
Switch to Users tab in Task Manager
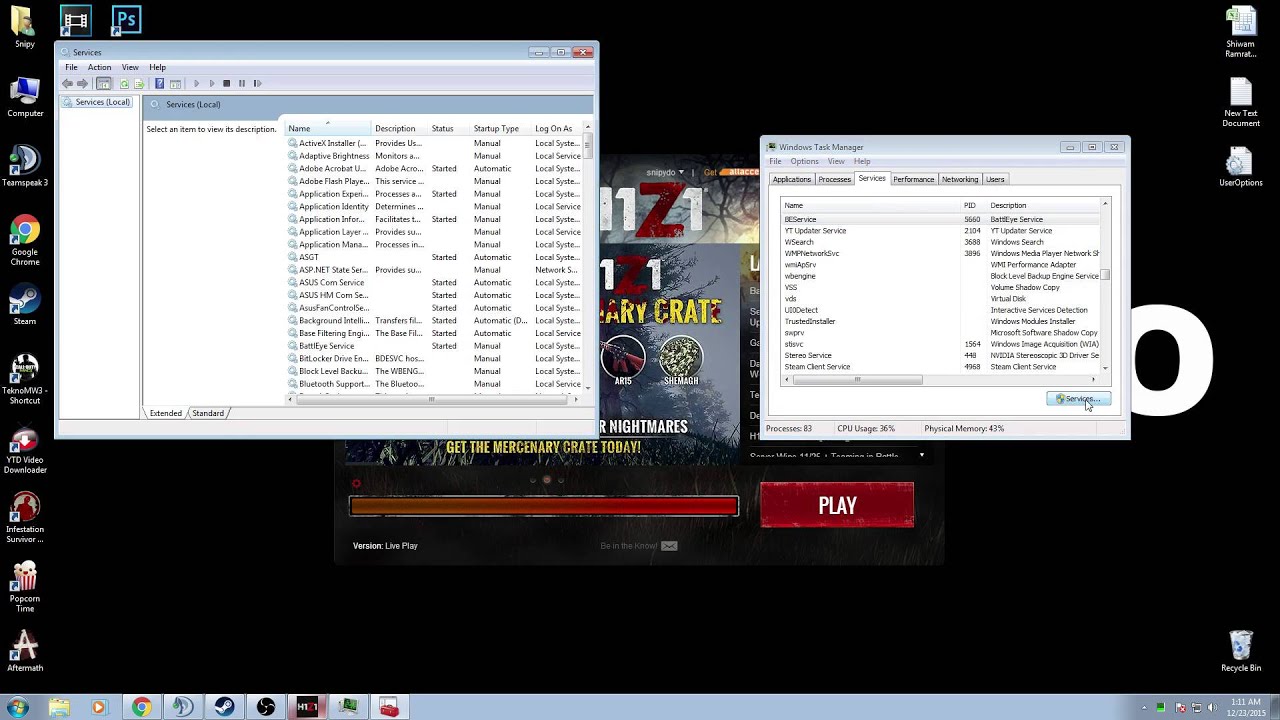(995, 179)
